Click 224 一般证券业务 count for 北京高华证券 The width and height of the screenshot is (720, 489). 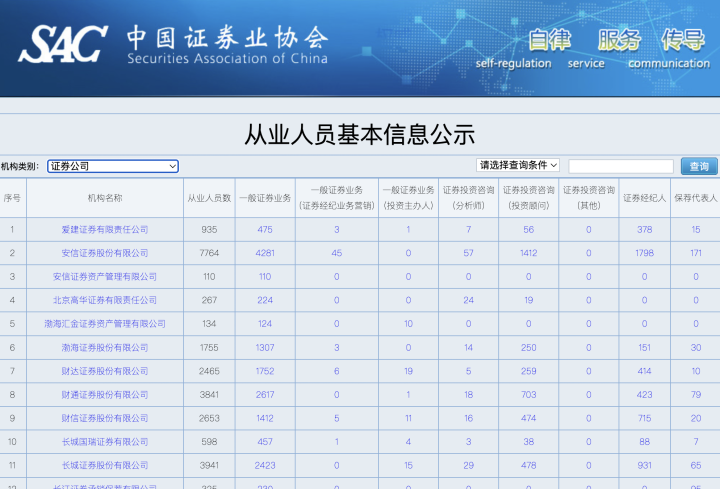[265, 300]
